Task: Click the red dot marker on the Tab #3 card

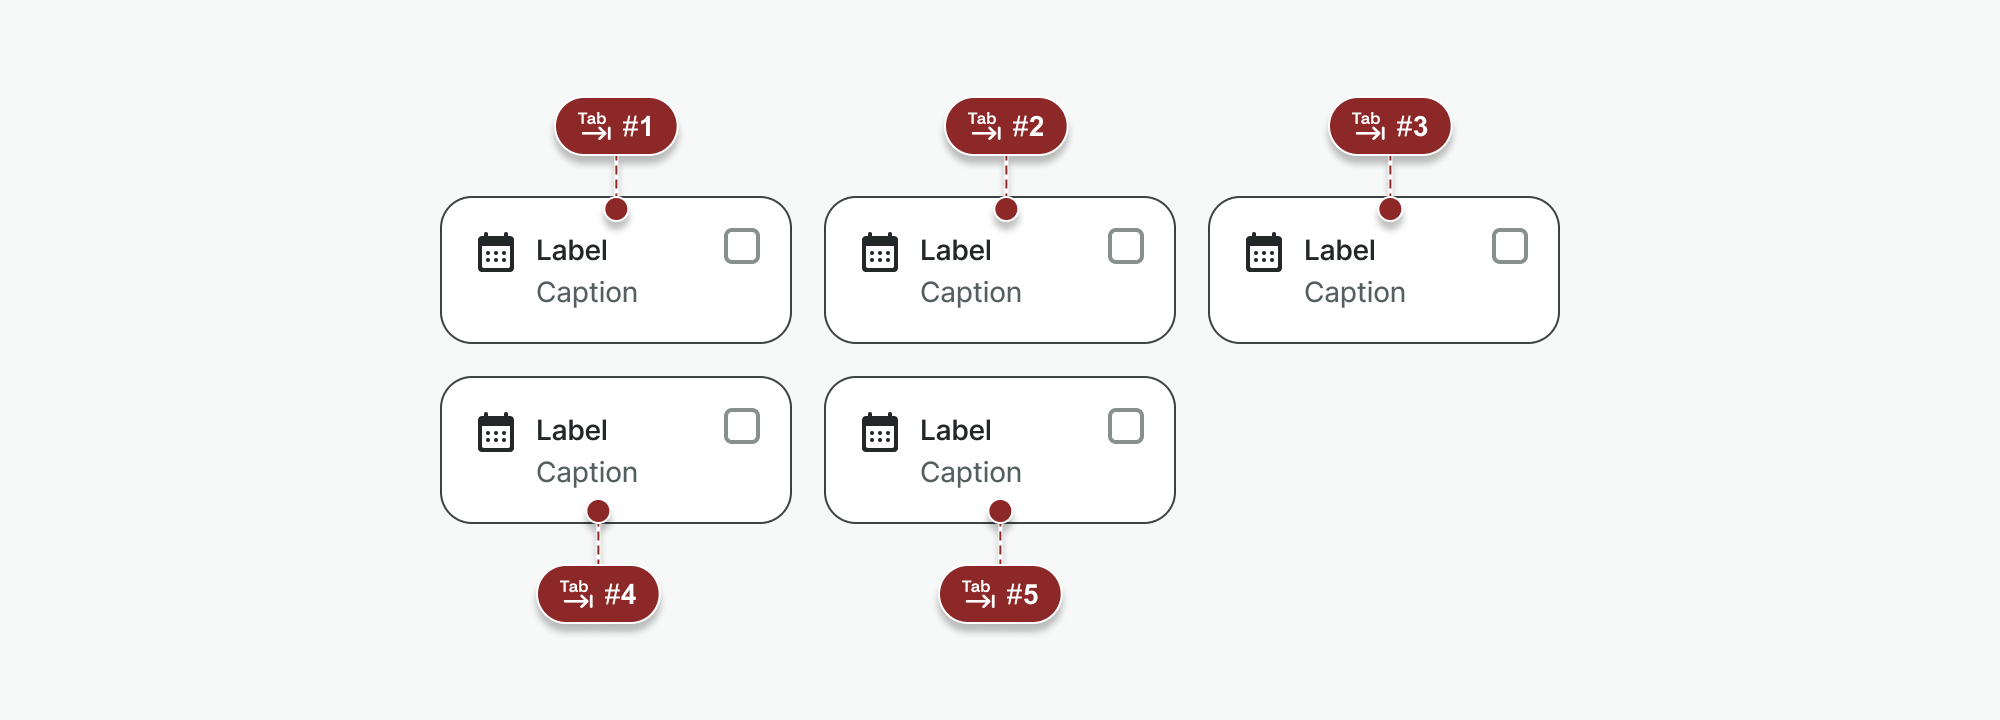Action: [x=1390, y=209]
